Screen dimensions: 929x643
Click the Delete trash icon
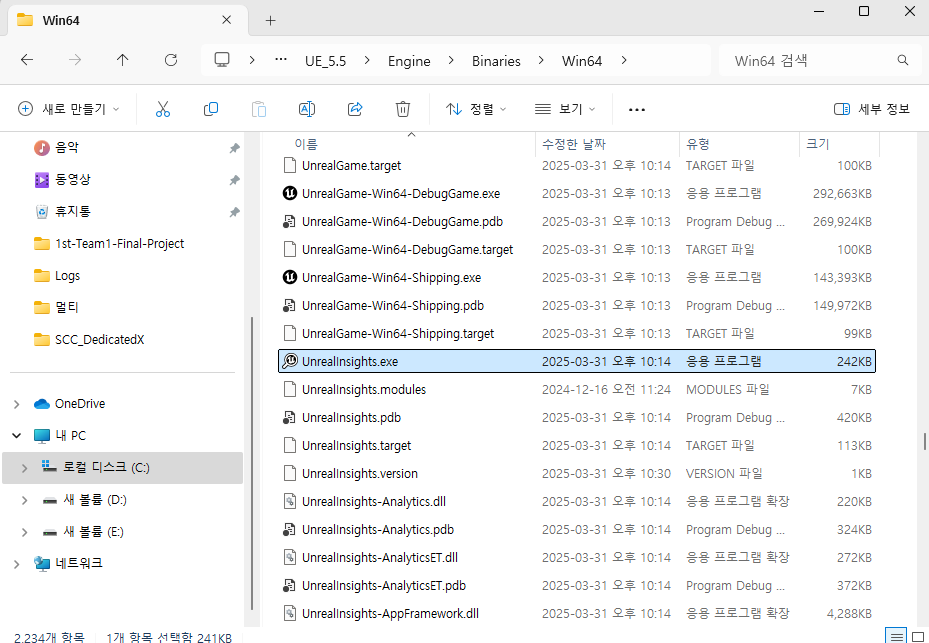[403, 109]
